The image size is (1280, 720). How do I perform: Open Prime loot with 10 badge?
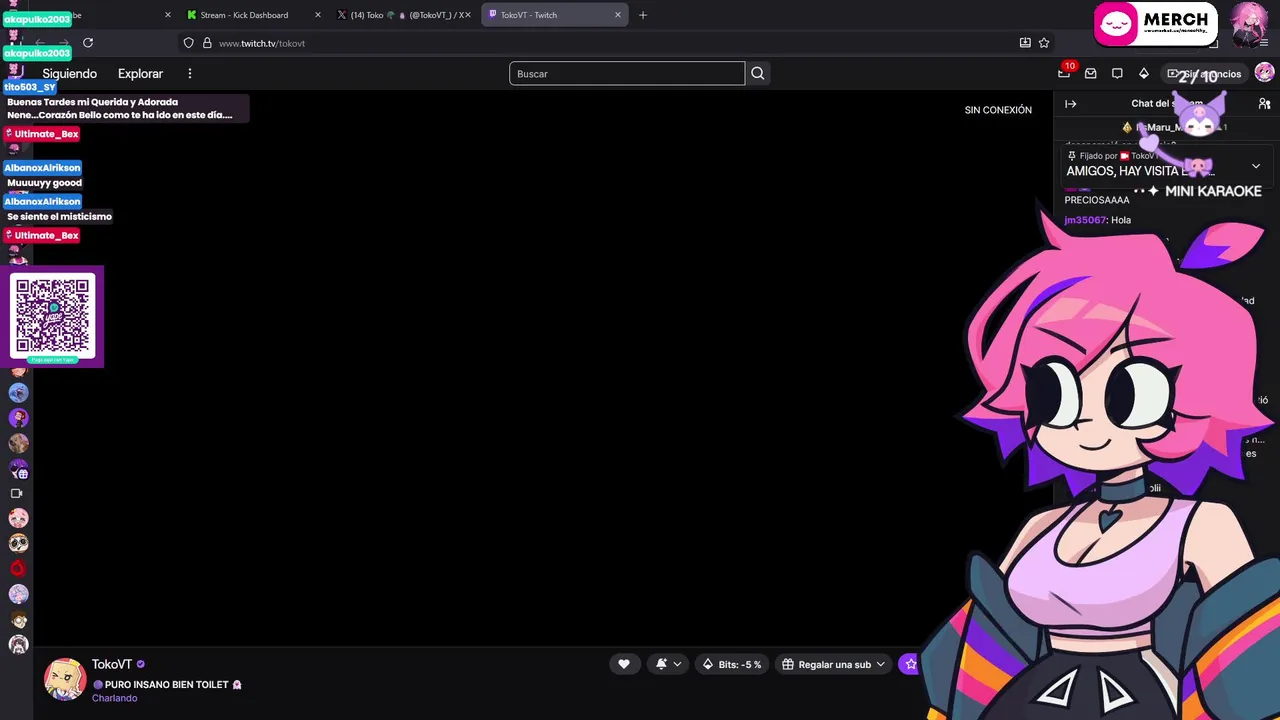click(1065, 73)
